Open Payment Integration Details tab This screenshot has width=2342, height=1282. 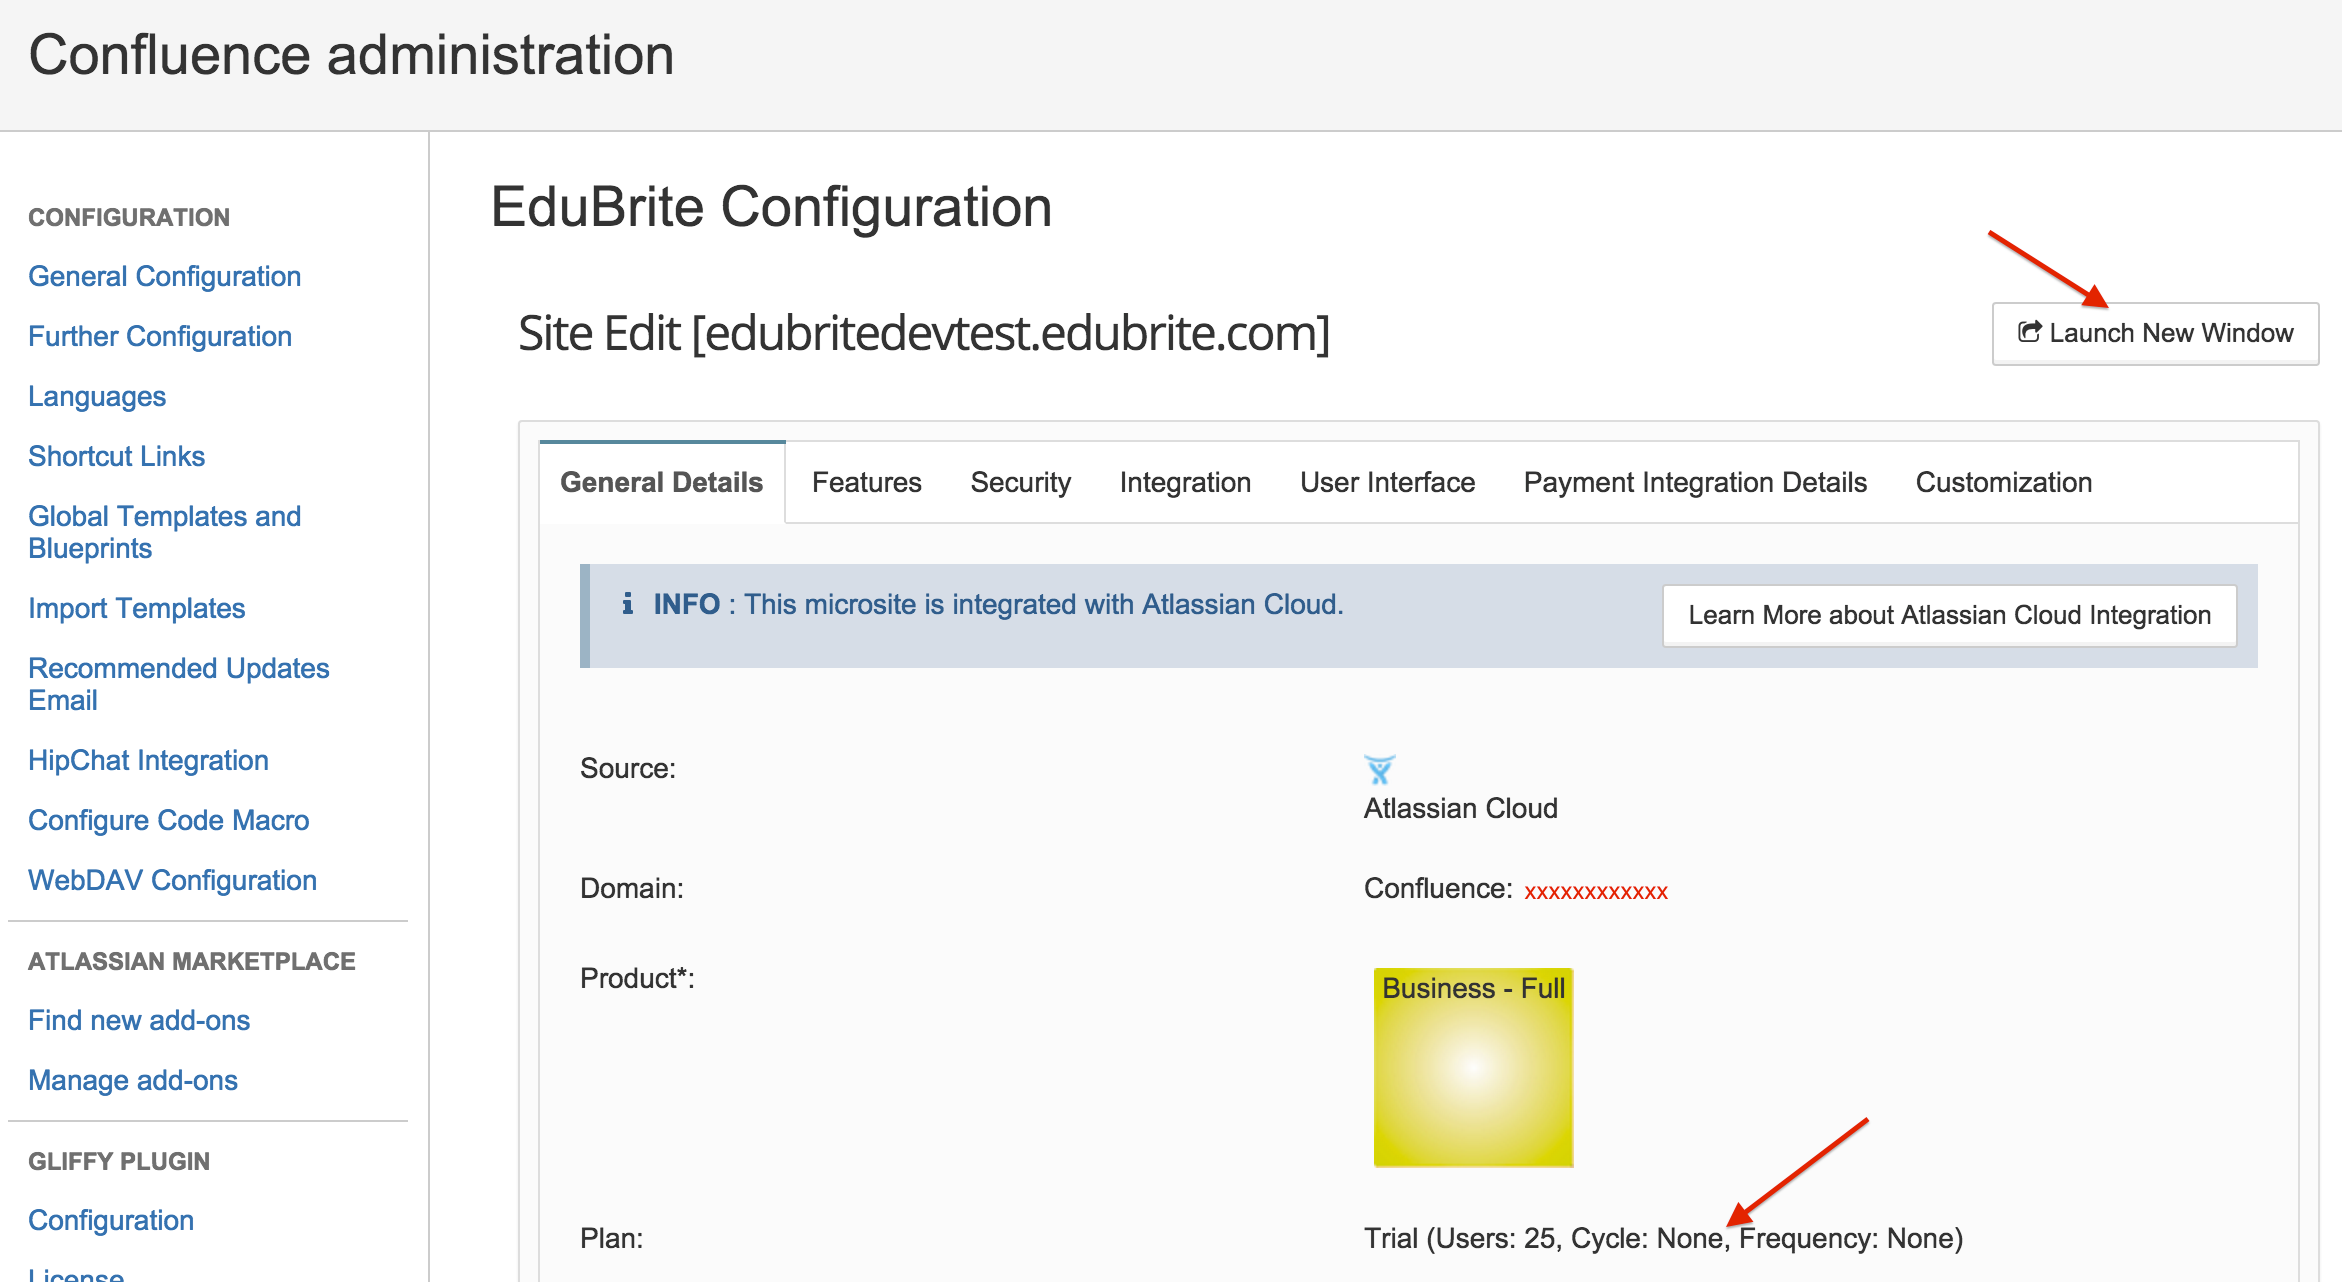tap(1695, 482)
